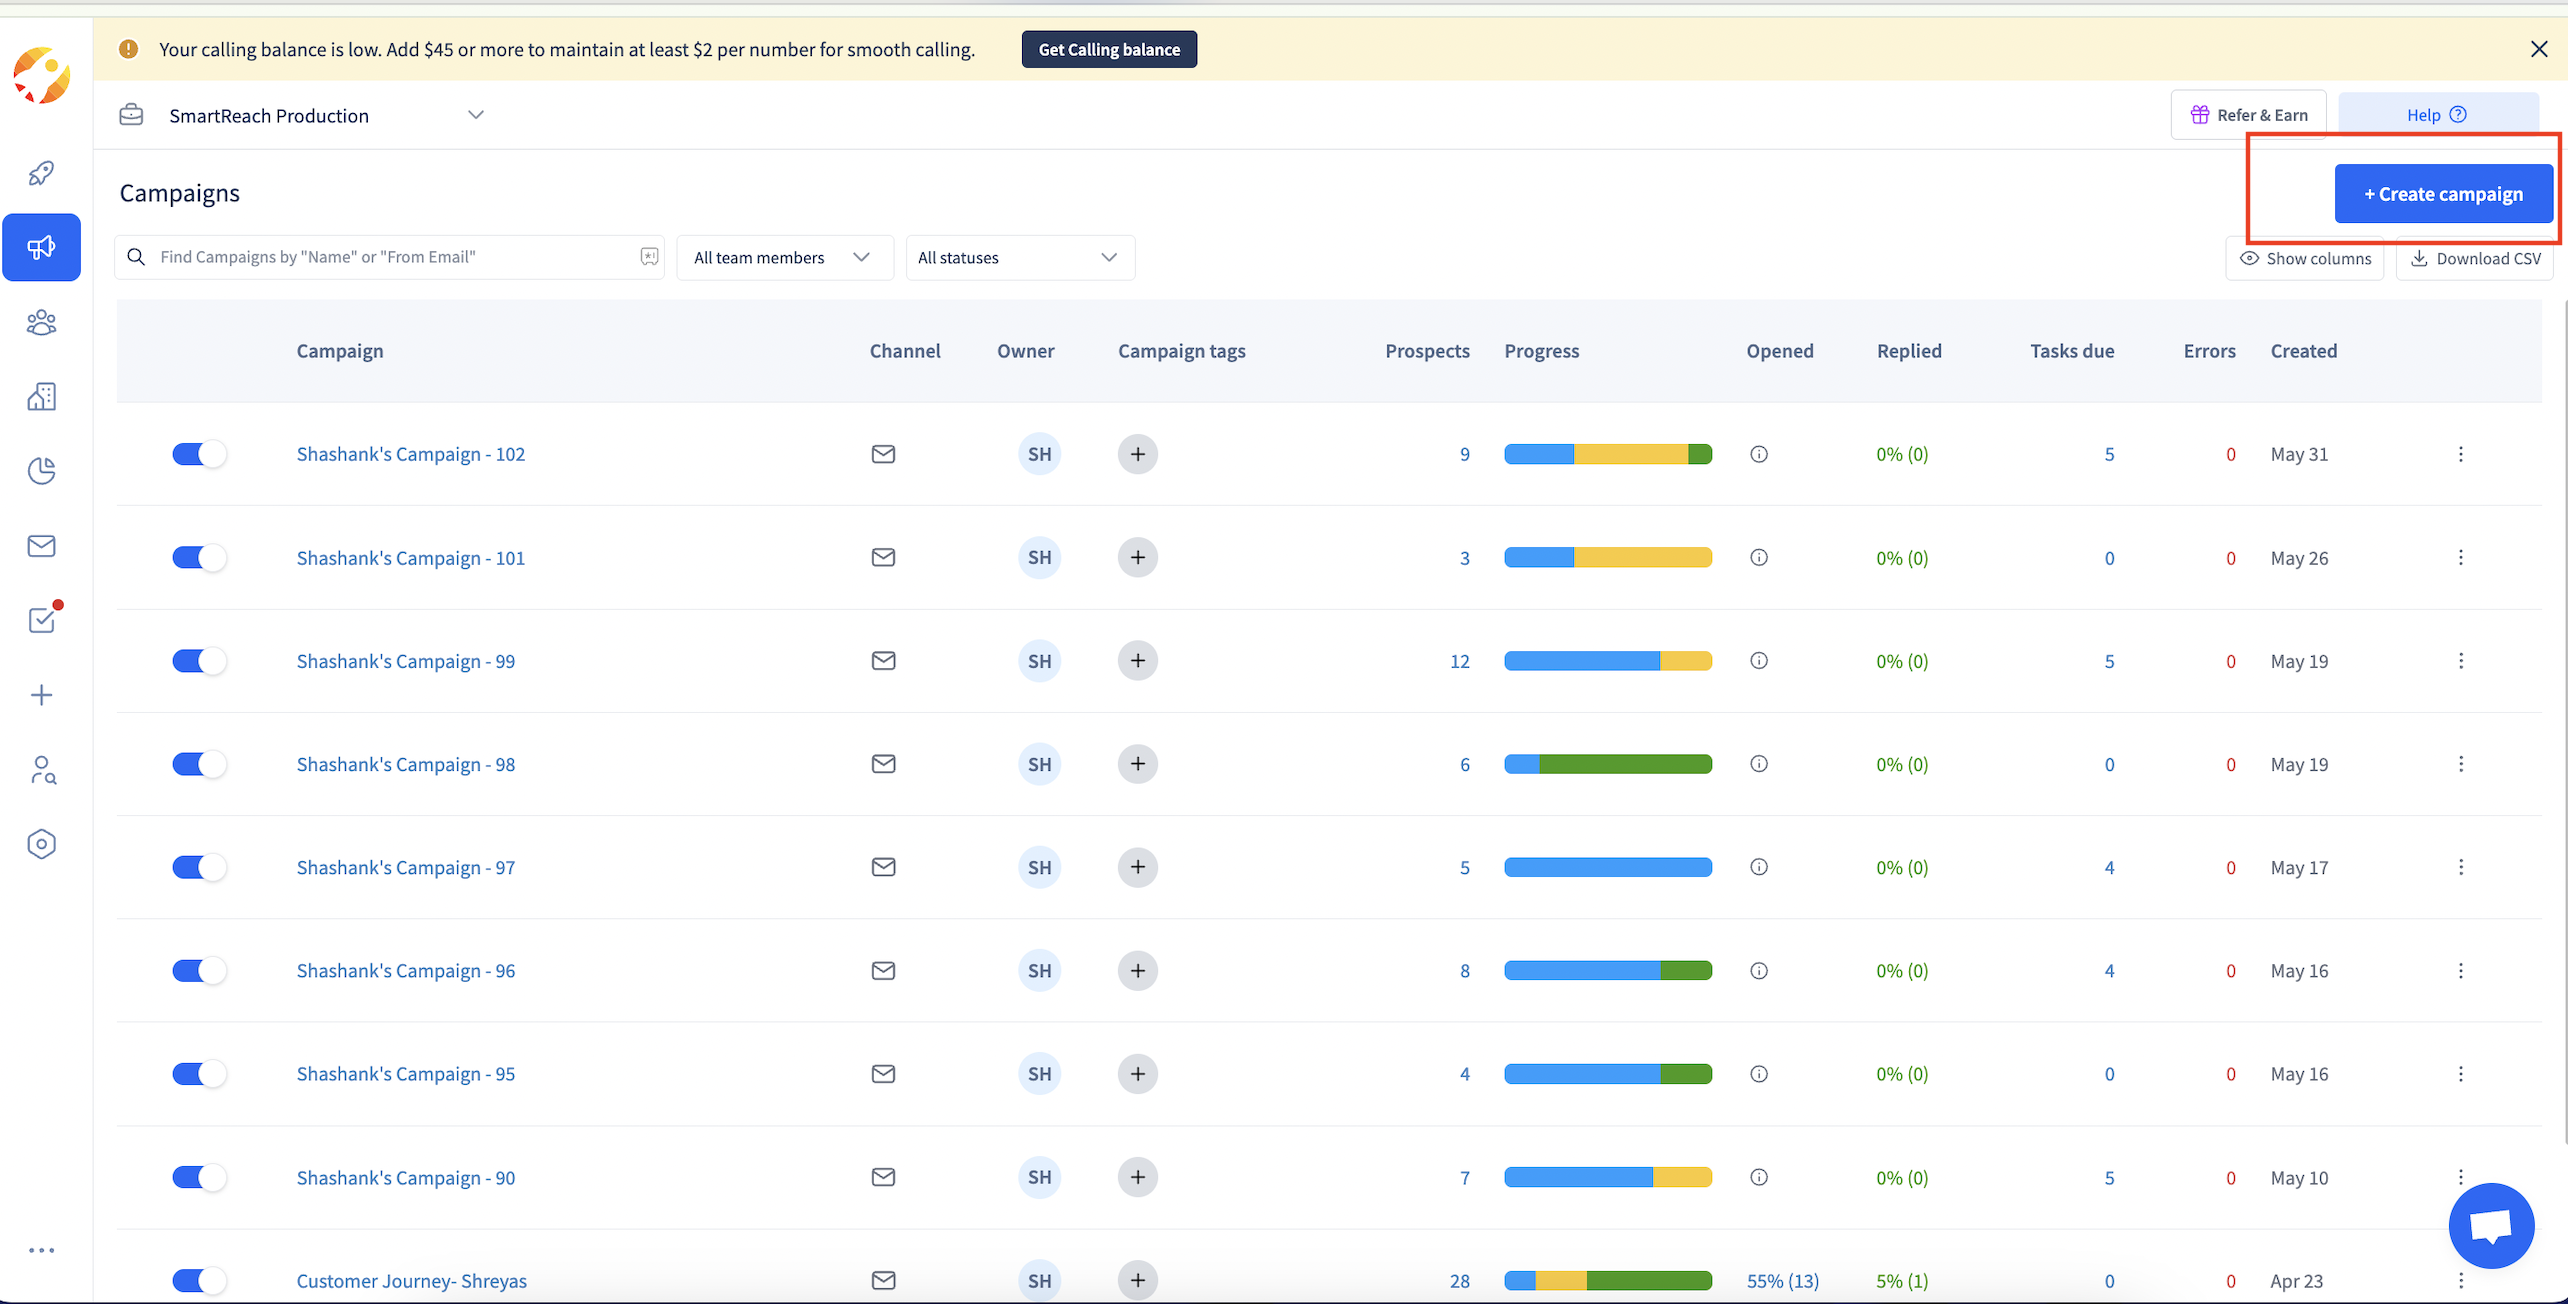Click the info icon for Campaign - 102 opened
Image resolution: width=2568 pixels, height=1304 pixels.
[x=1759, y=454]
